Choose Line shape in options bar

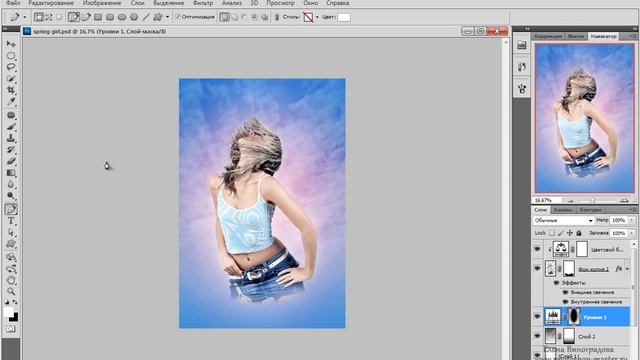146,17
